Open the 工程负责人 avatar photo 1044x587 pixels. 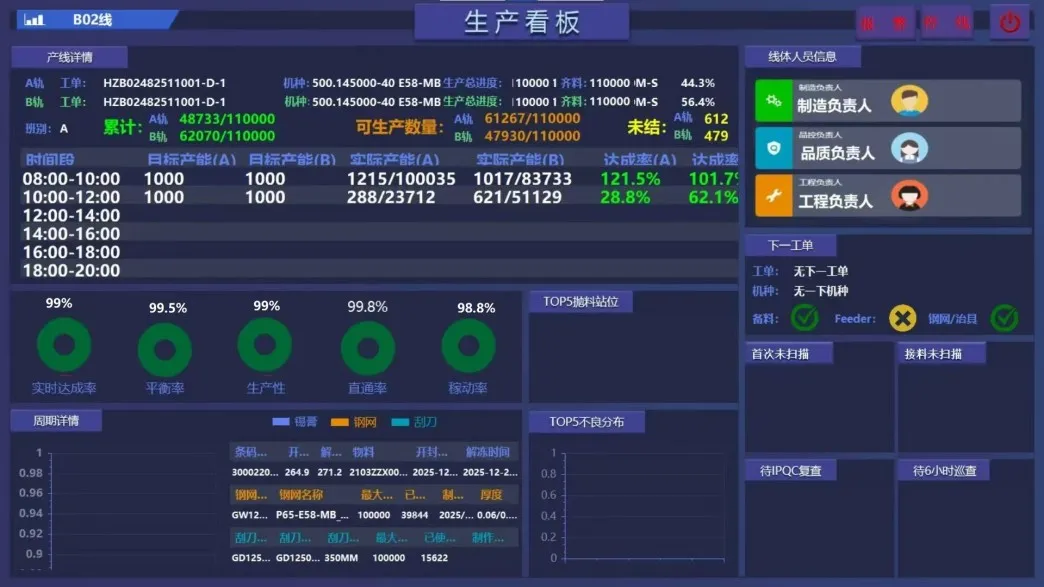coord(910,196)
